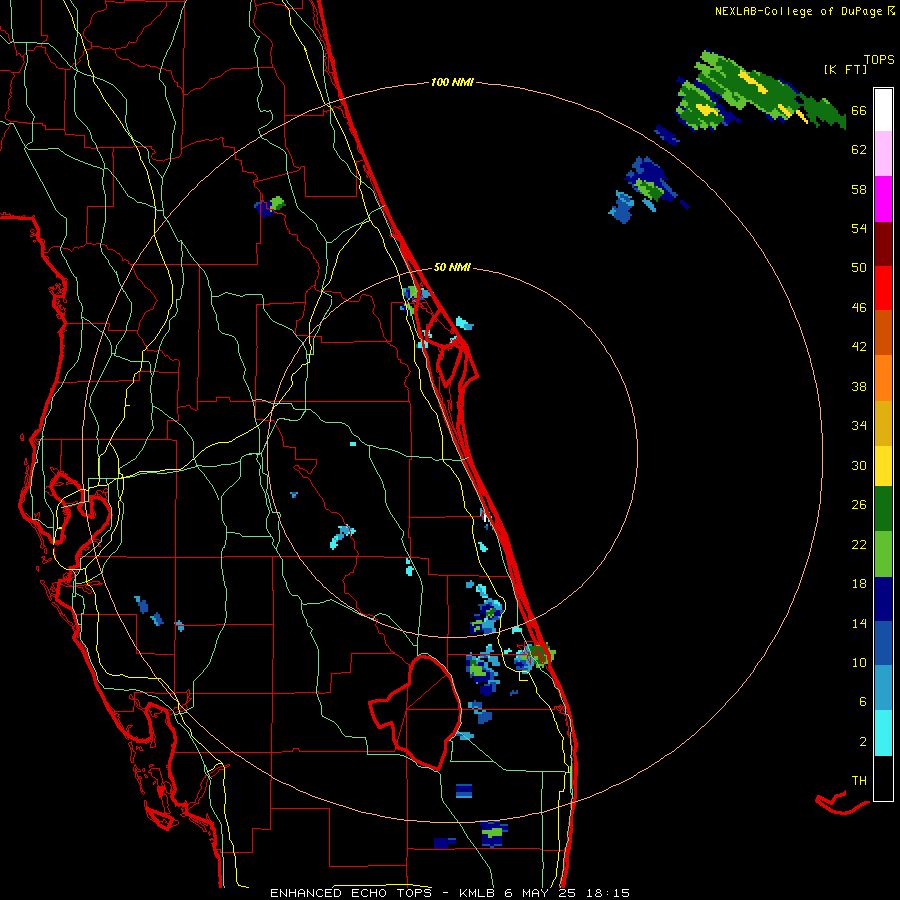Click the white swatch in the tops legend
900x900 pixels.
pyautogui.click(x=883, y=110)
